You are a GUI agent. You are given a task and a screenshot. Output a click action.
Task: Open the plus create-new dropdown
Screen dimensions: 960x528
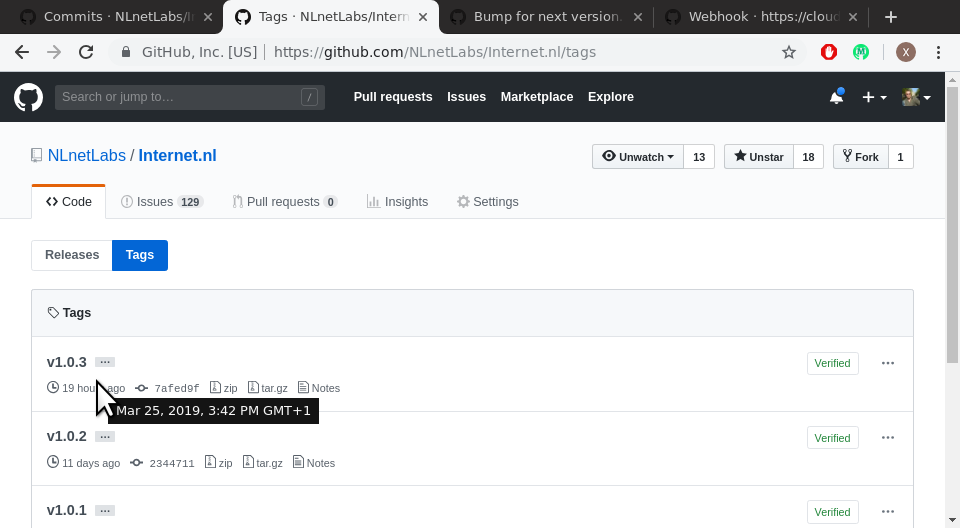point(874,97)
